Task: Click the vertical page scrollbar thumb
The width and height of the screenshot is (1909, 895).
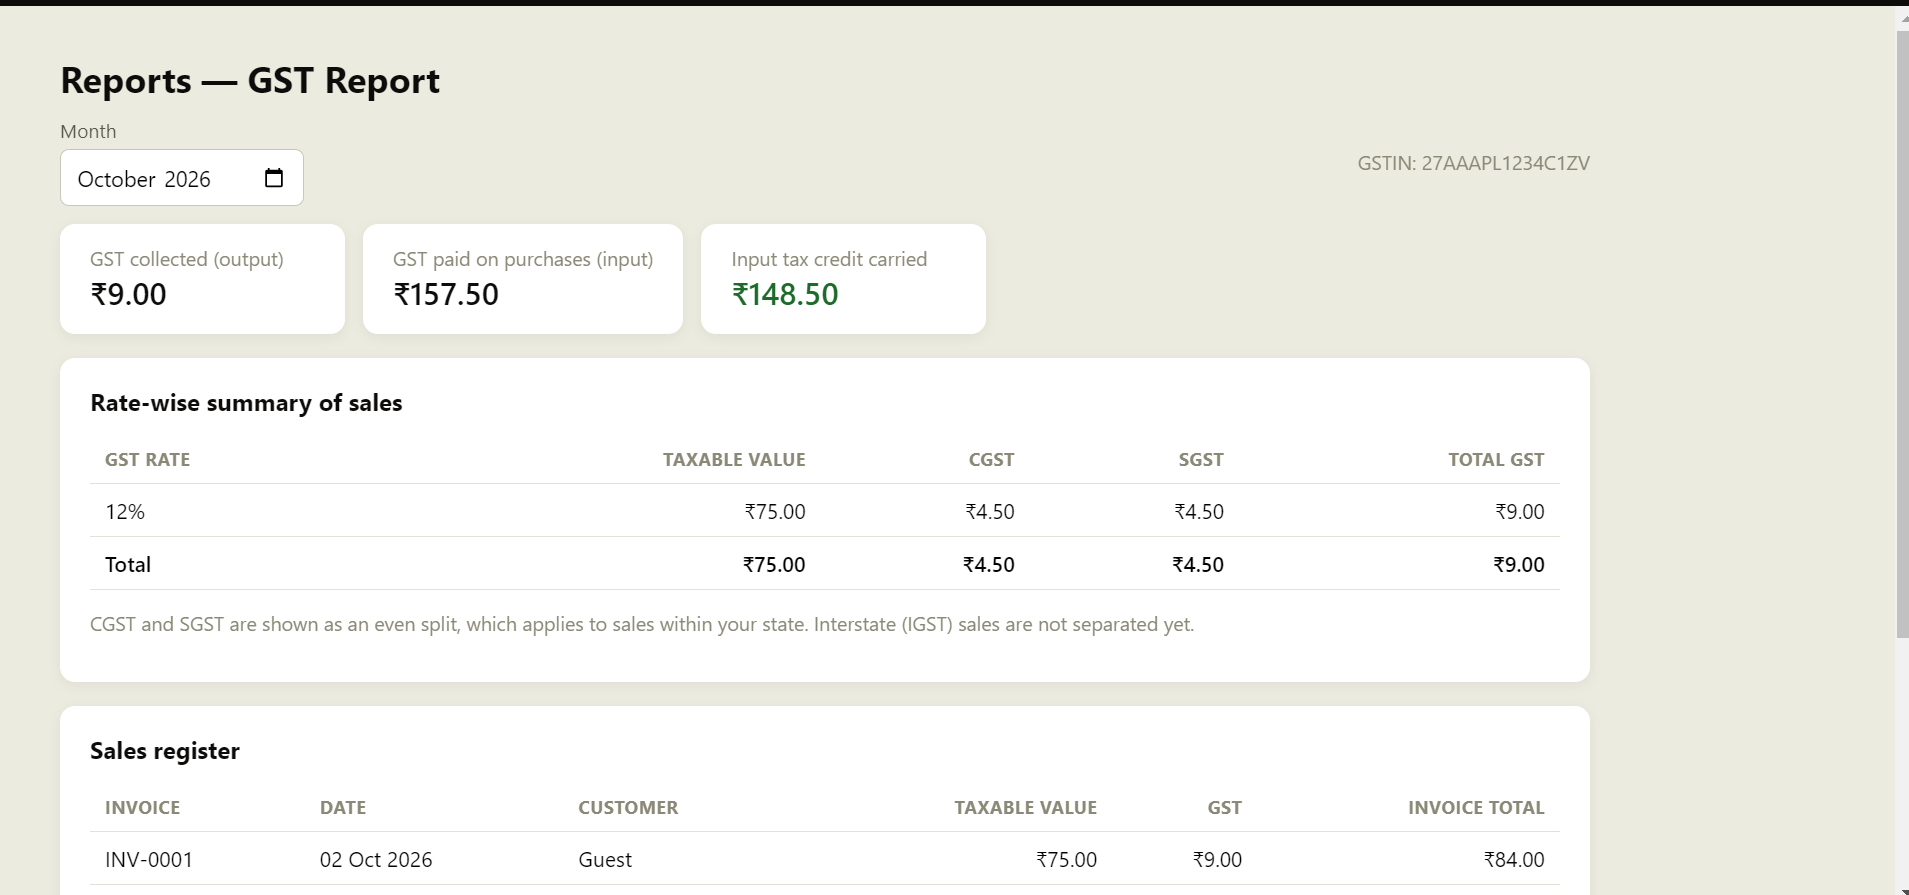Action: click(x=1902, y=334)
